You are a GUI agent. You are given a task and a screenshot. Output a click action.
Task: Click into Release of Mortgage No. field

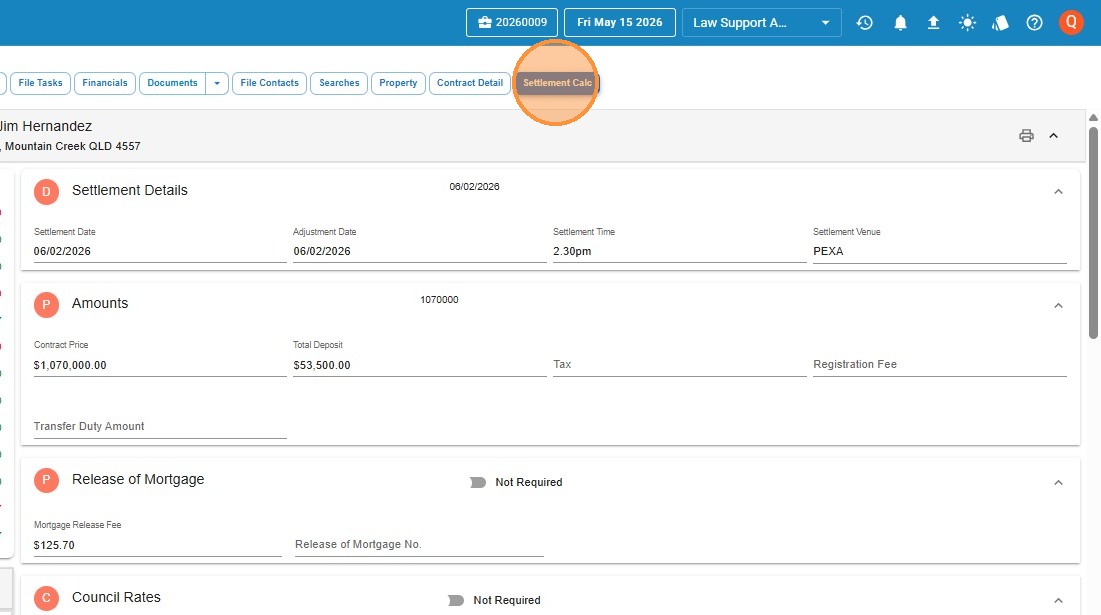click(x=419, y=544)
